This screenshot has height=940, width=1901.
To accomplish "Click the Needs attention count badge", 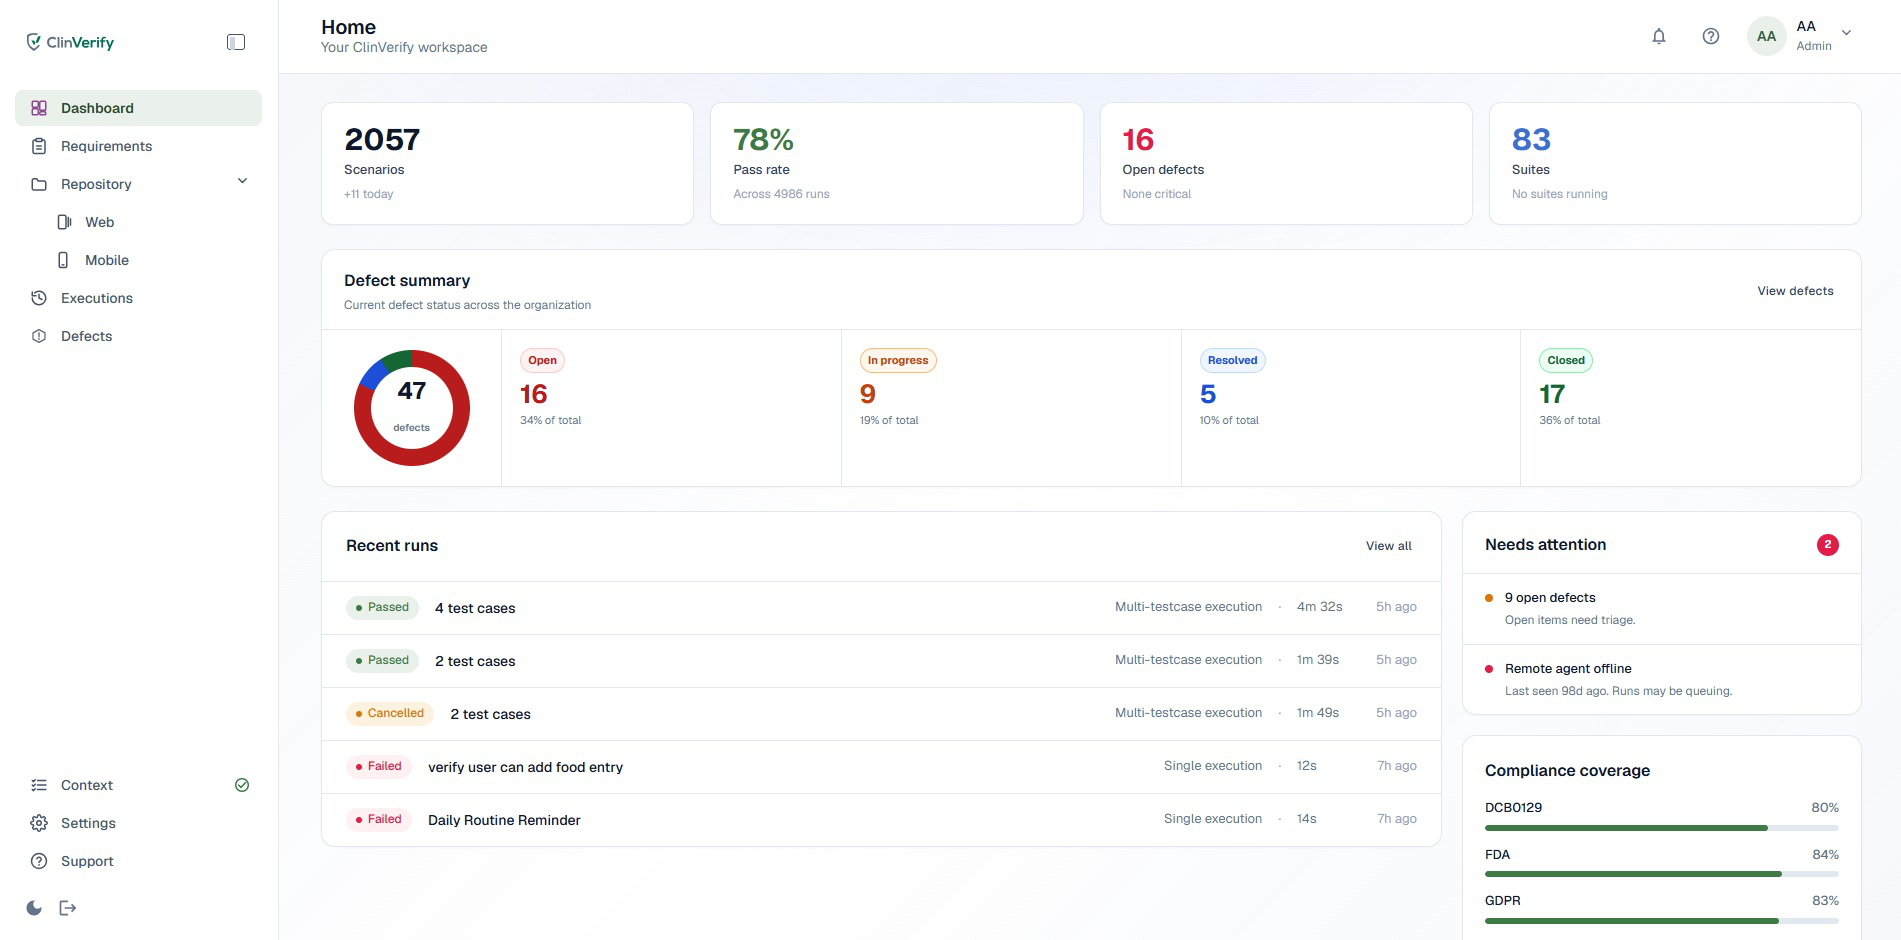I will 1828,545.
